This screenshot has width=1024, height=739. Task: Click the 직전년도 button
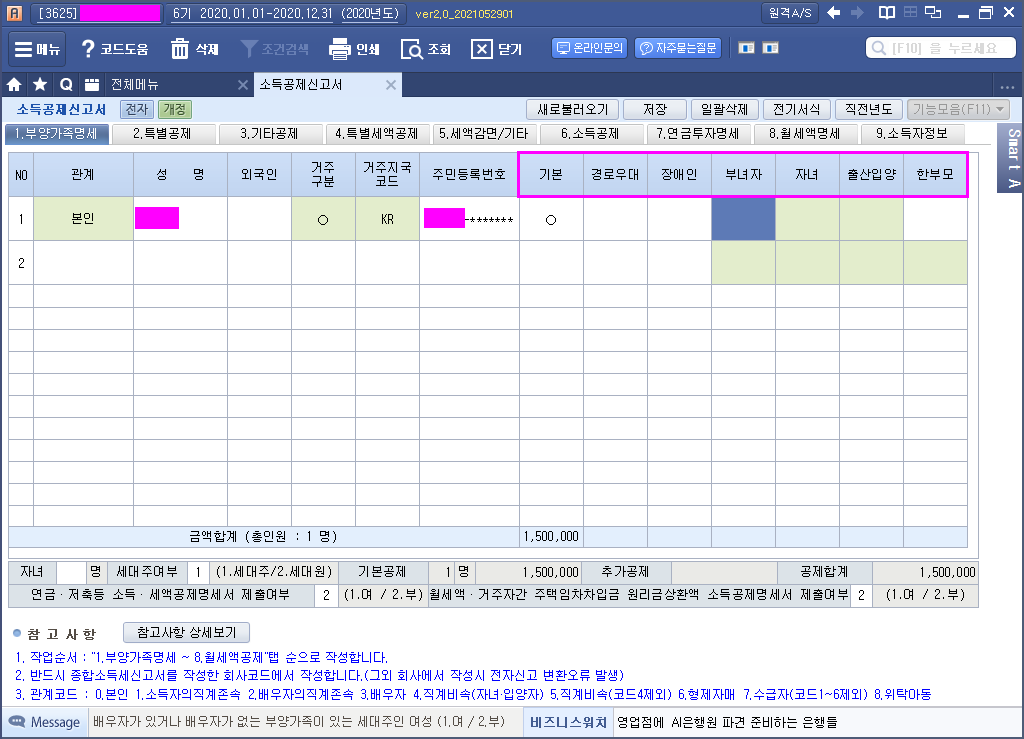click(x=868, y=110)
